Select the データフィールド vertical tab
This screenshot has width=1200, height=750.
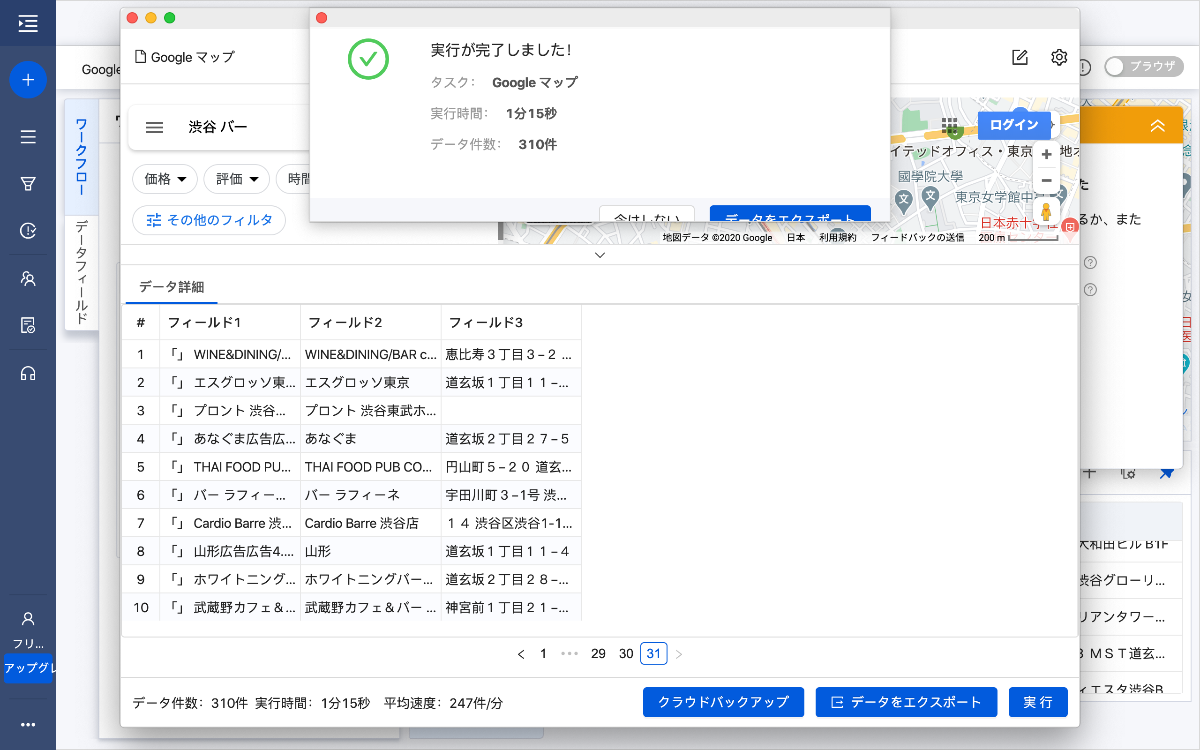click(82, 272)
